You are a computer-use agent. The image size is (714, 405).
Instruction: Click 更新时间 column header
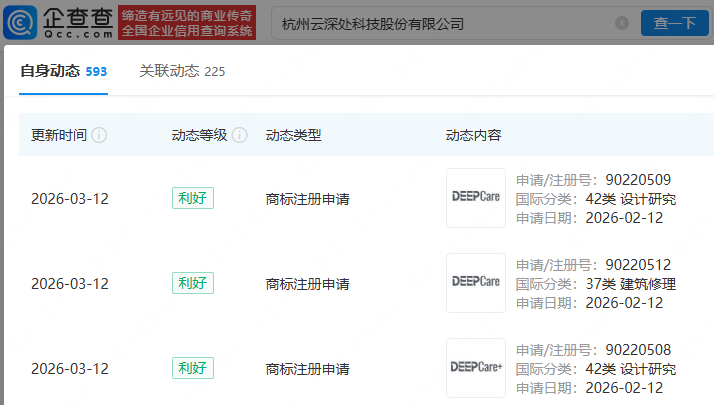click(x=59, y=135)
